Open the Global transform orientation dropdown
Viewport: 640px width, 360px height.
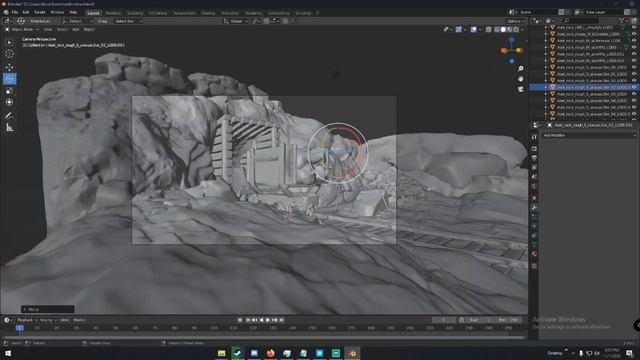[236, 21]
